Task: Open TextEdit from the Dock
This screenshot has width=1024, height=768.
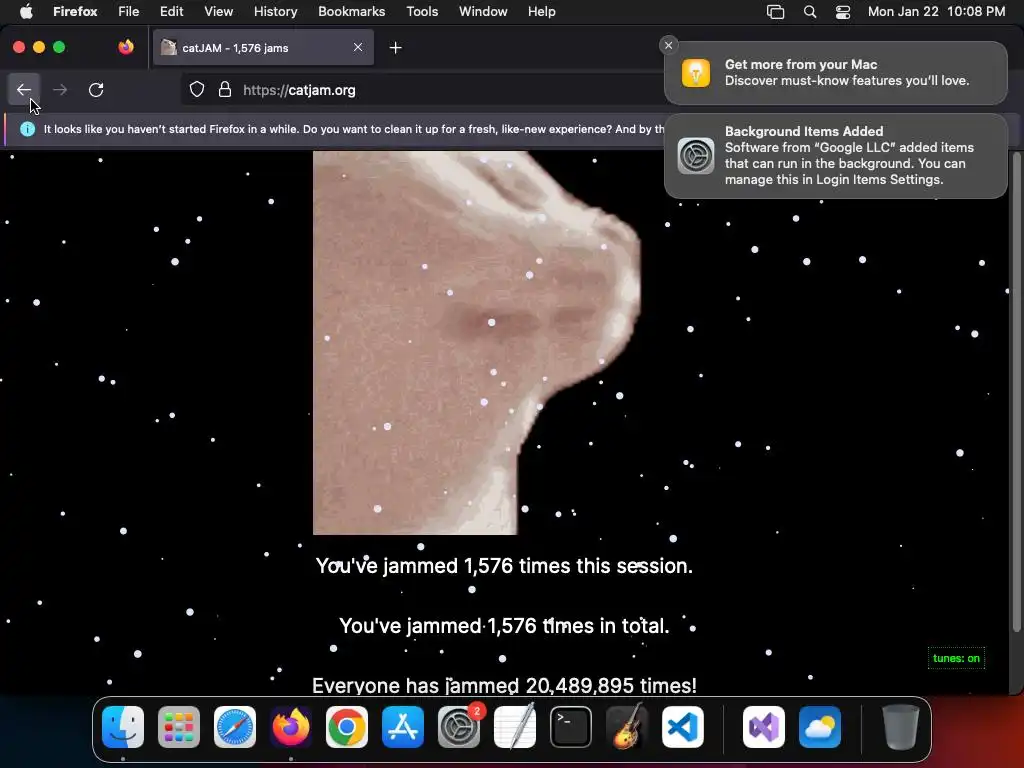Action: click(515, 727)
